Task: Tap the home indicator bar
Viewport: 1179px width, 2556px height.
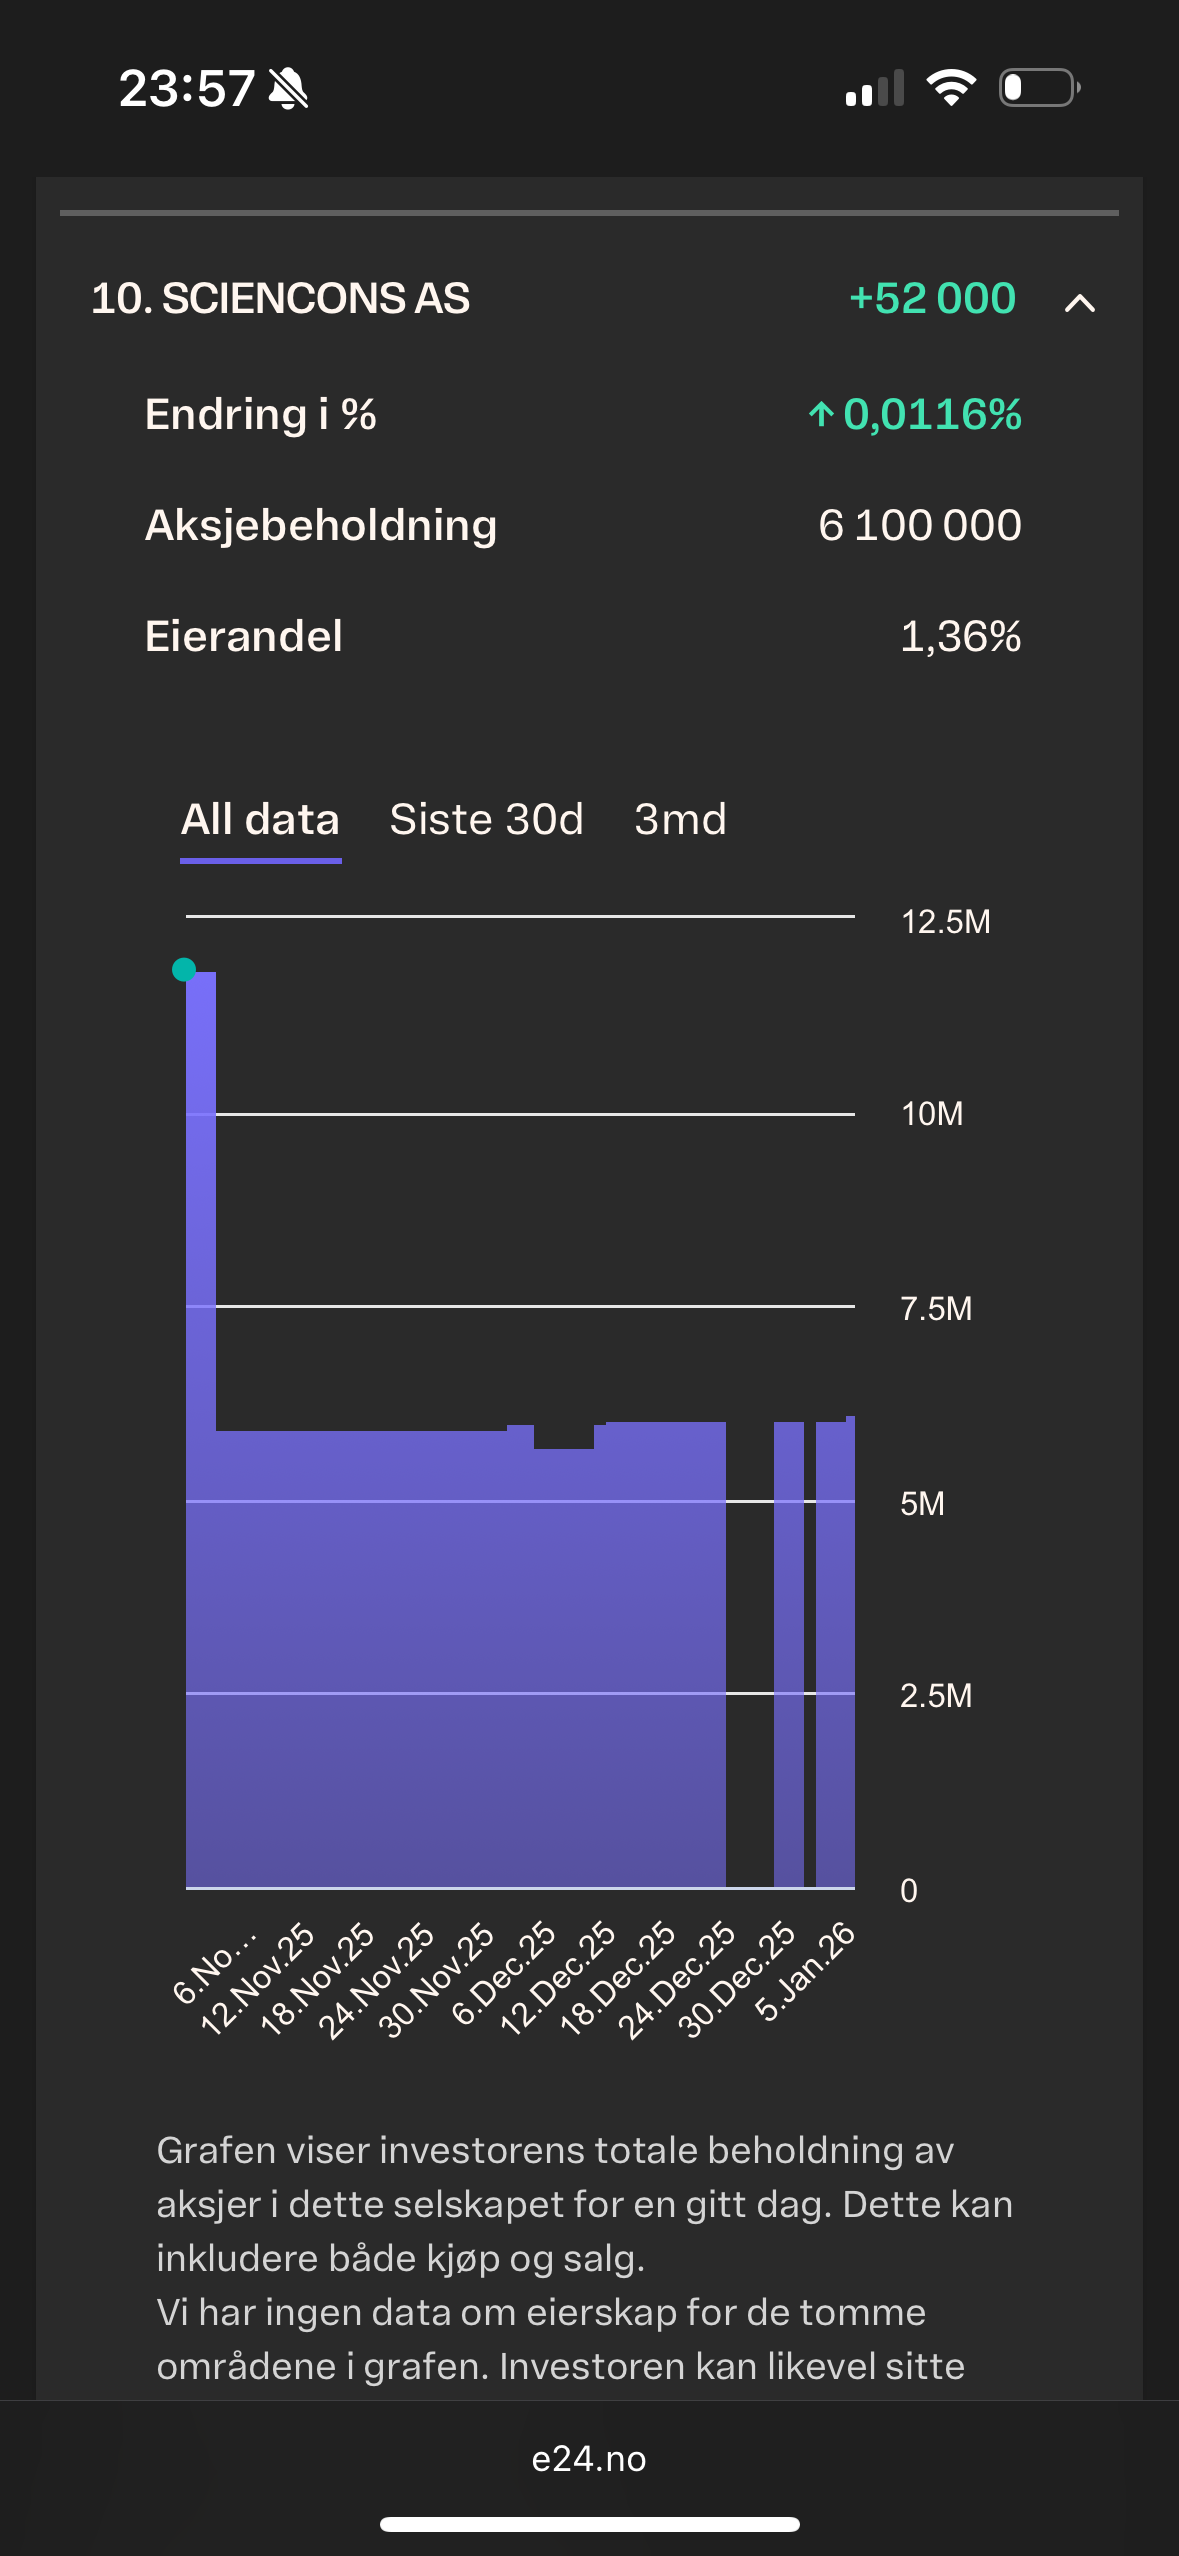Action: tap(589, 2524)
